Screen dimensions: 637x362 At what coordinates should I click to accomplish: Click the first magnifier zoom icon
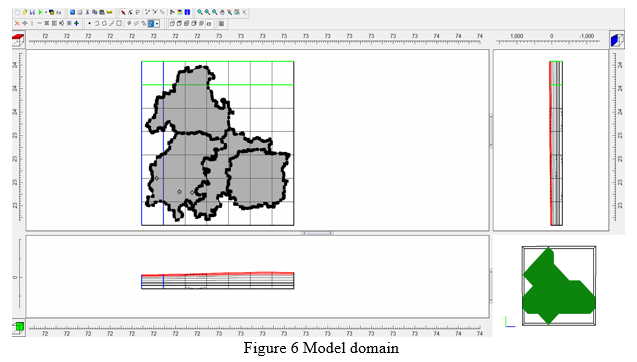click(200, 12)
